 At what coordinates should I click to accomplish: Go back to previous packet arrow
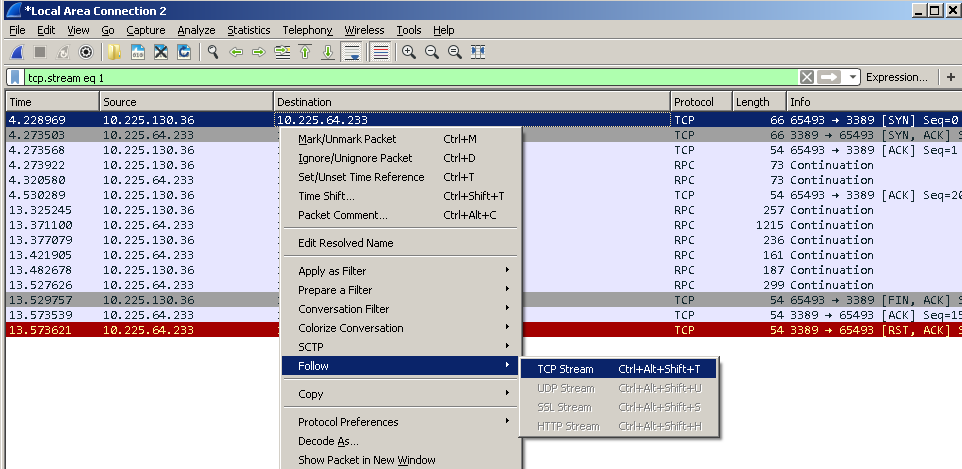[236, 52]
